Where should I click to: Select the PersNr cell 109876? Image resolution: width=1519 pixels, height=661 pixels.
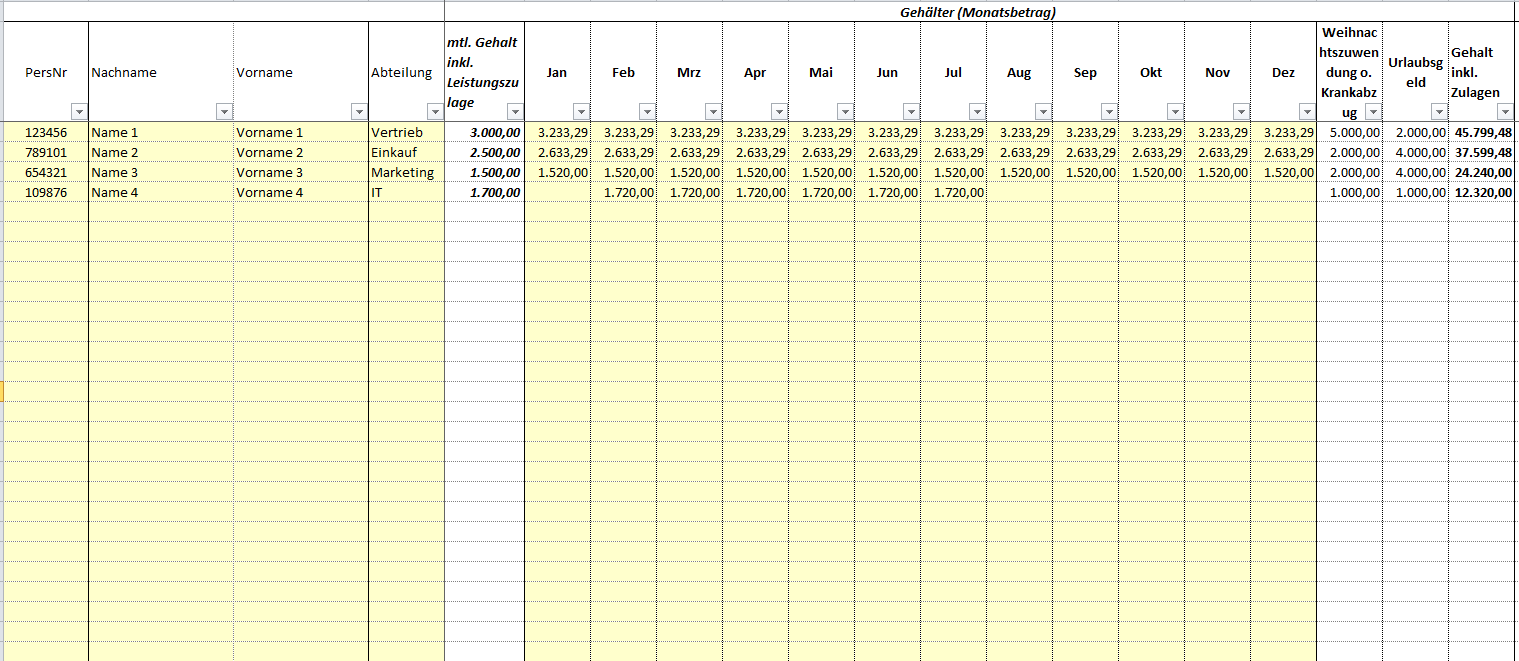coord(46,192)
